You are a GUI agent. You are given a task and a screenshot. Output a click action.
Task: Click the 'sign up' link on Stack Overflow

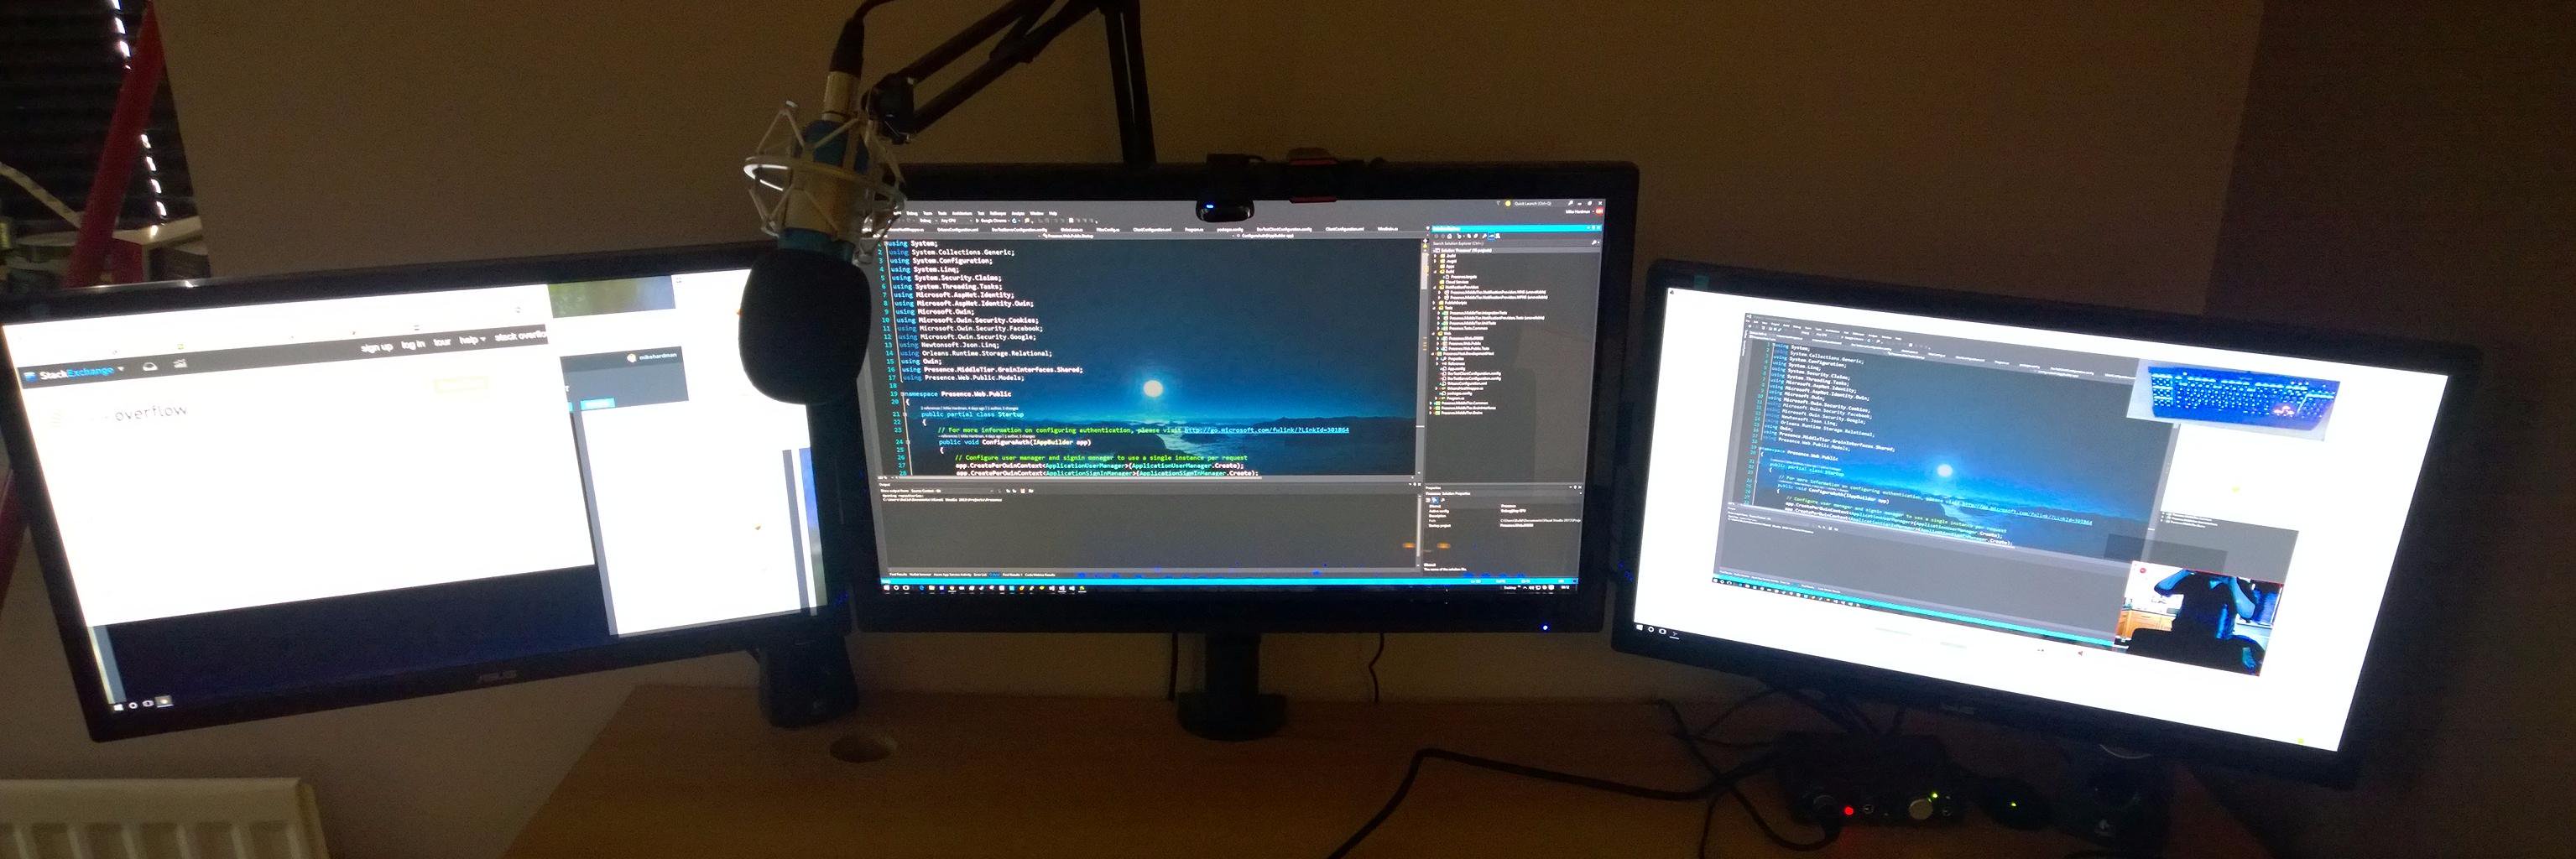click(x=377, y=347)
